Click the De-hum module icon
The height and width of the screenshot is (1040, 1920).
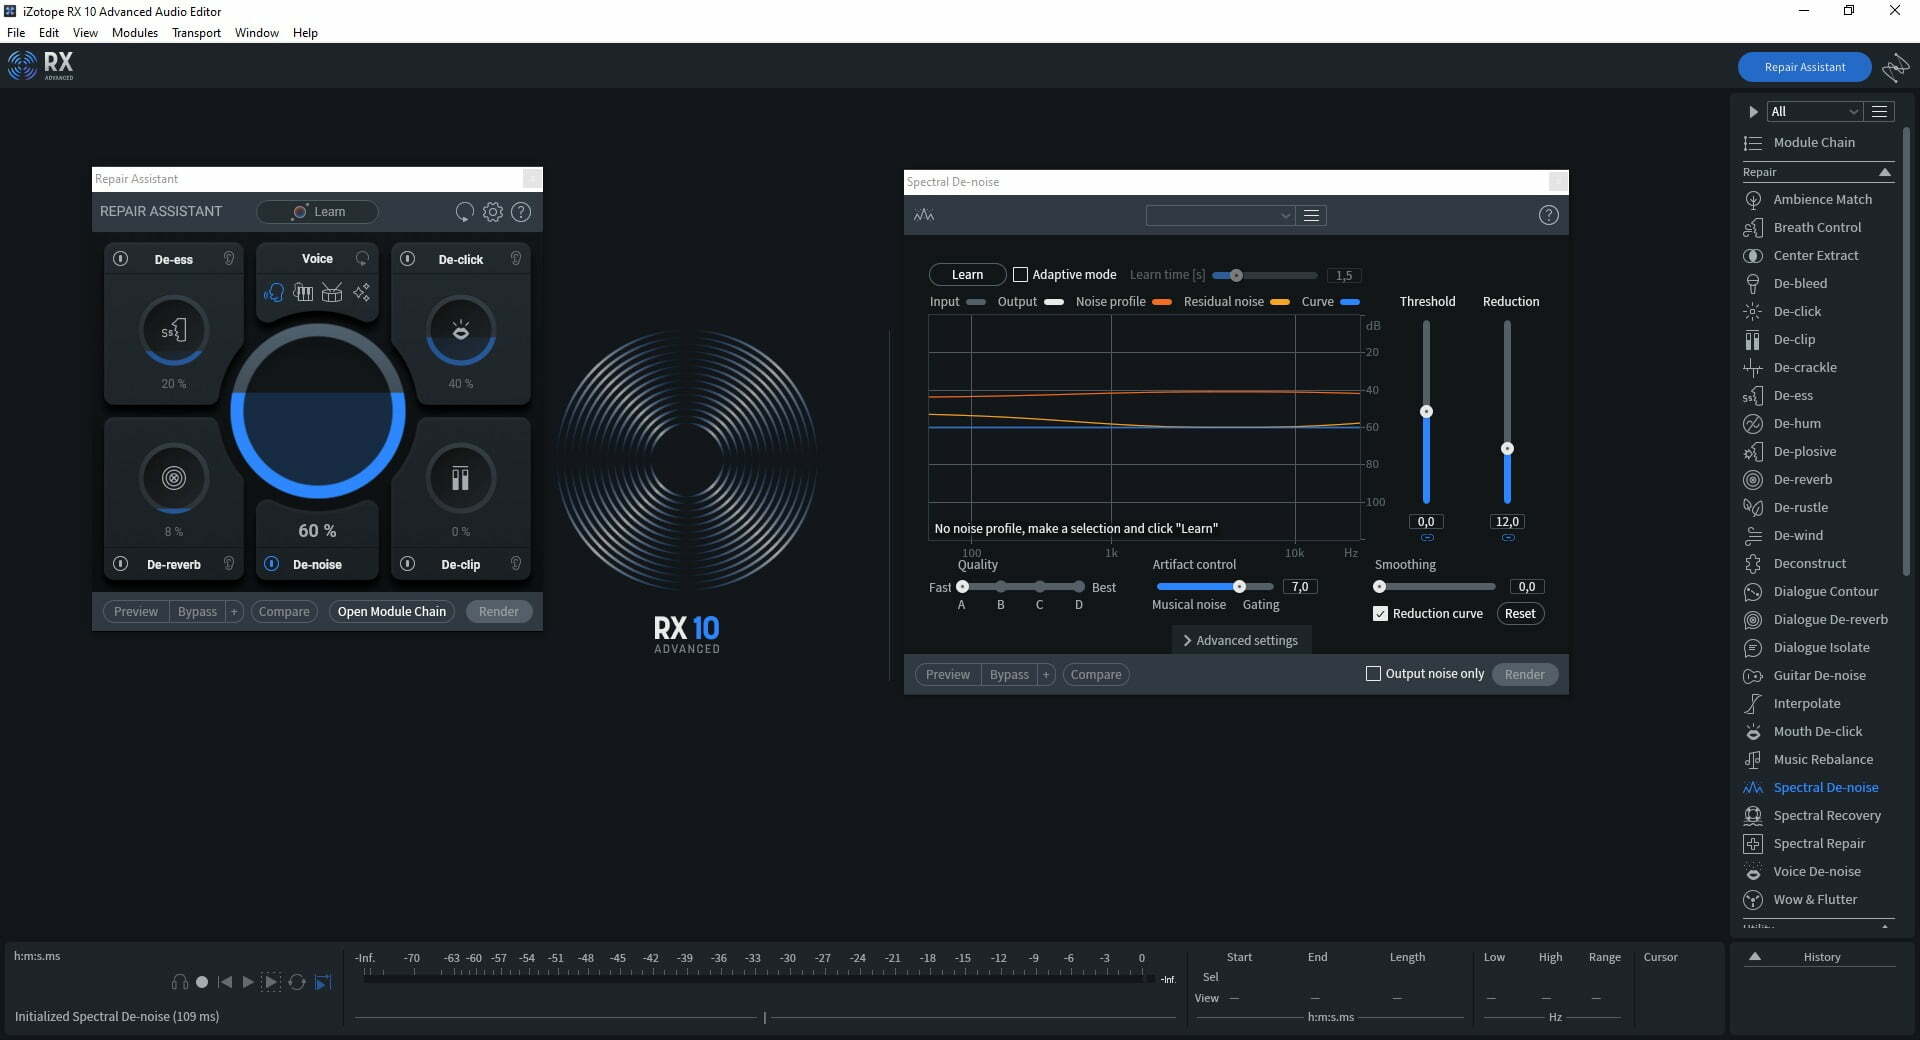pos(1752,424)
